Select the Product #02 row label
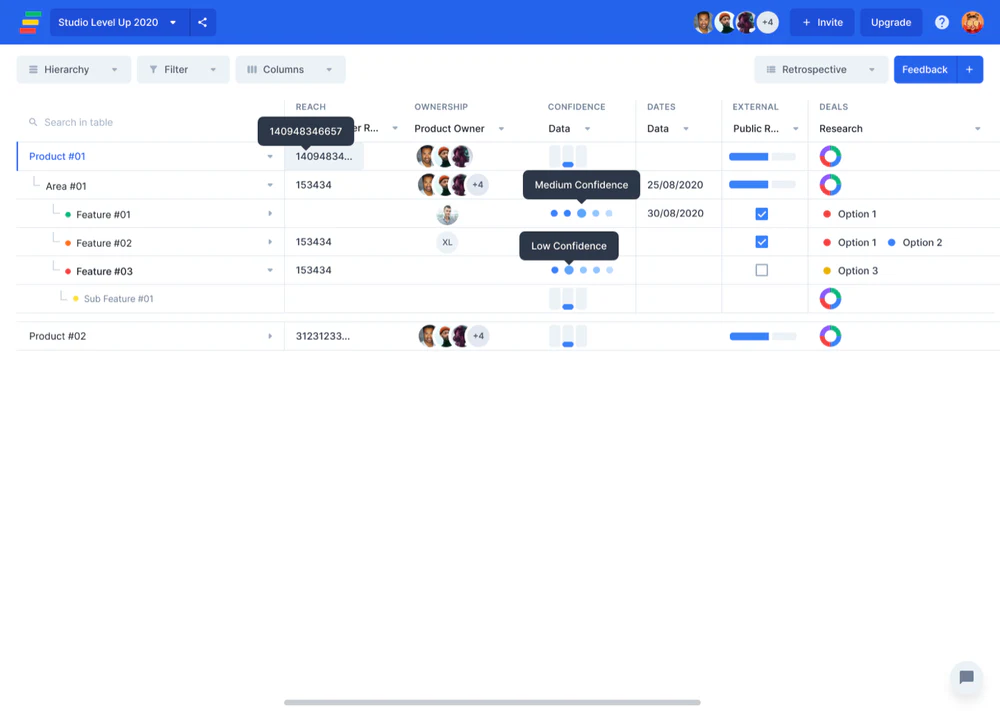 [57, 336]
